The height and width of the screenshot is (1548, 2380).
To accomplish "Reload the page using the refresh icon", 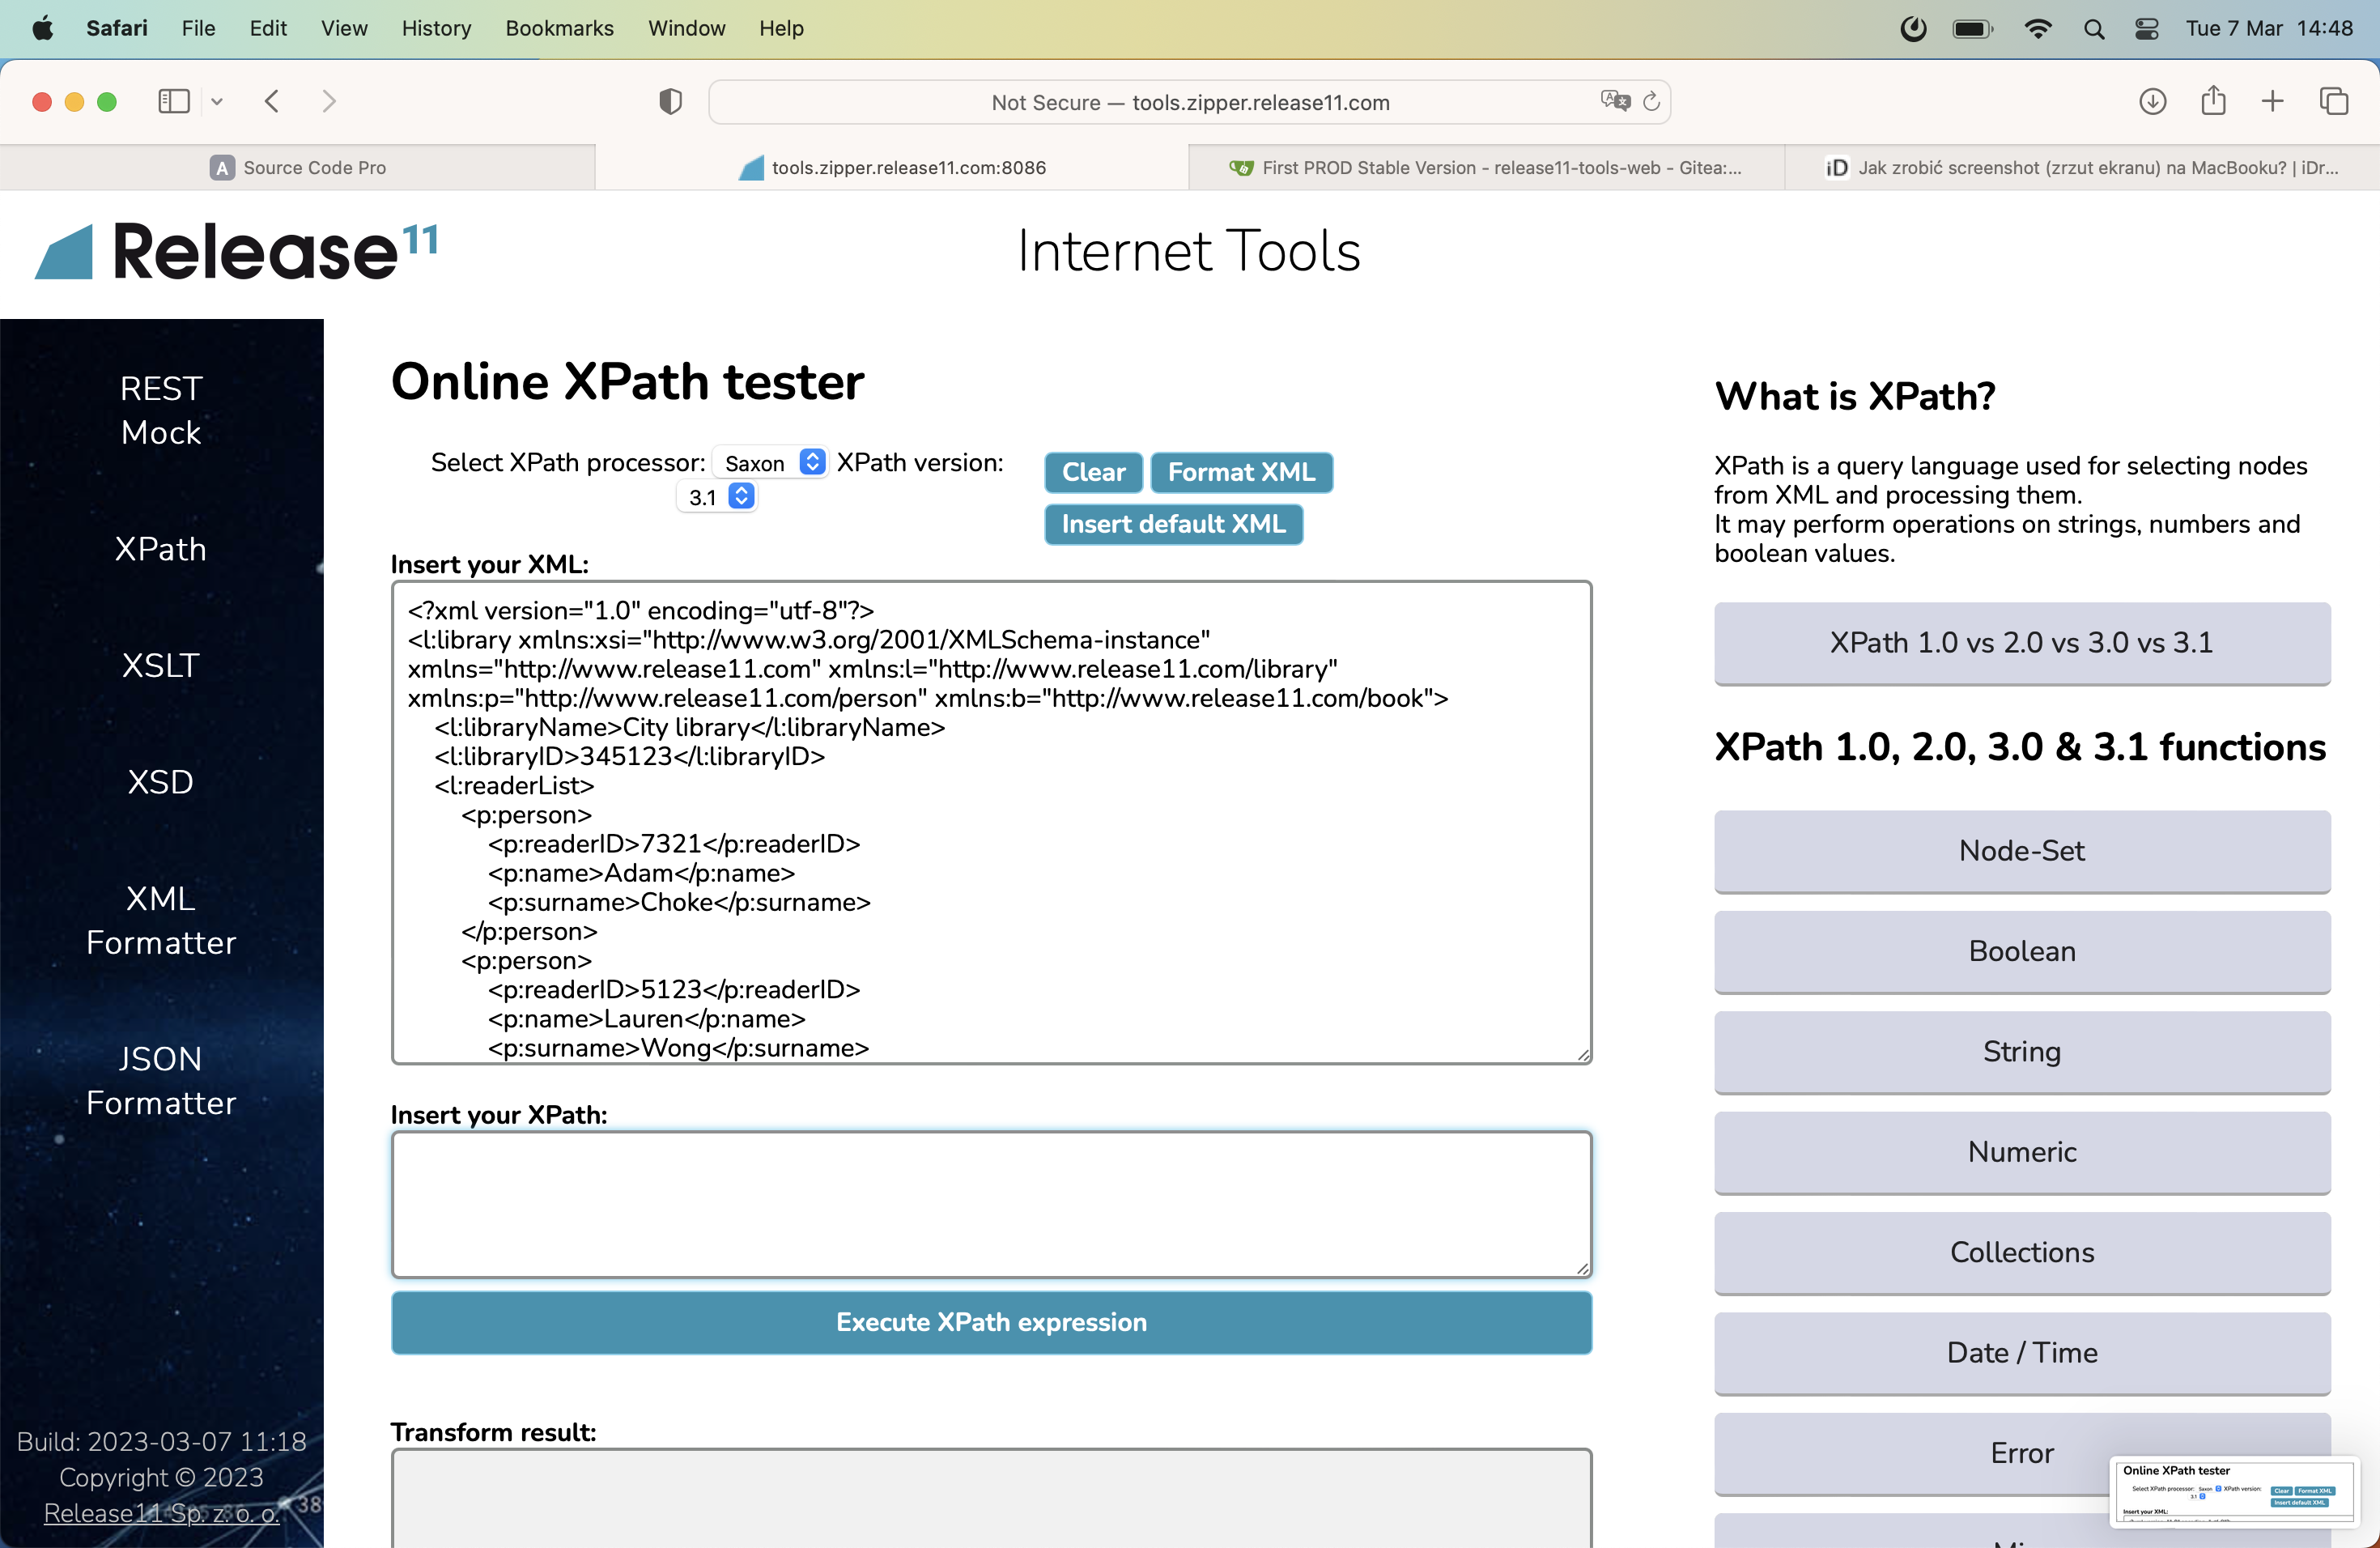I will 1652,101.
